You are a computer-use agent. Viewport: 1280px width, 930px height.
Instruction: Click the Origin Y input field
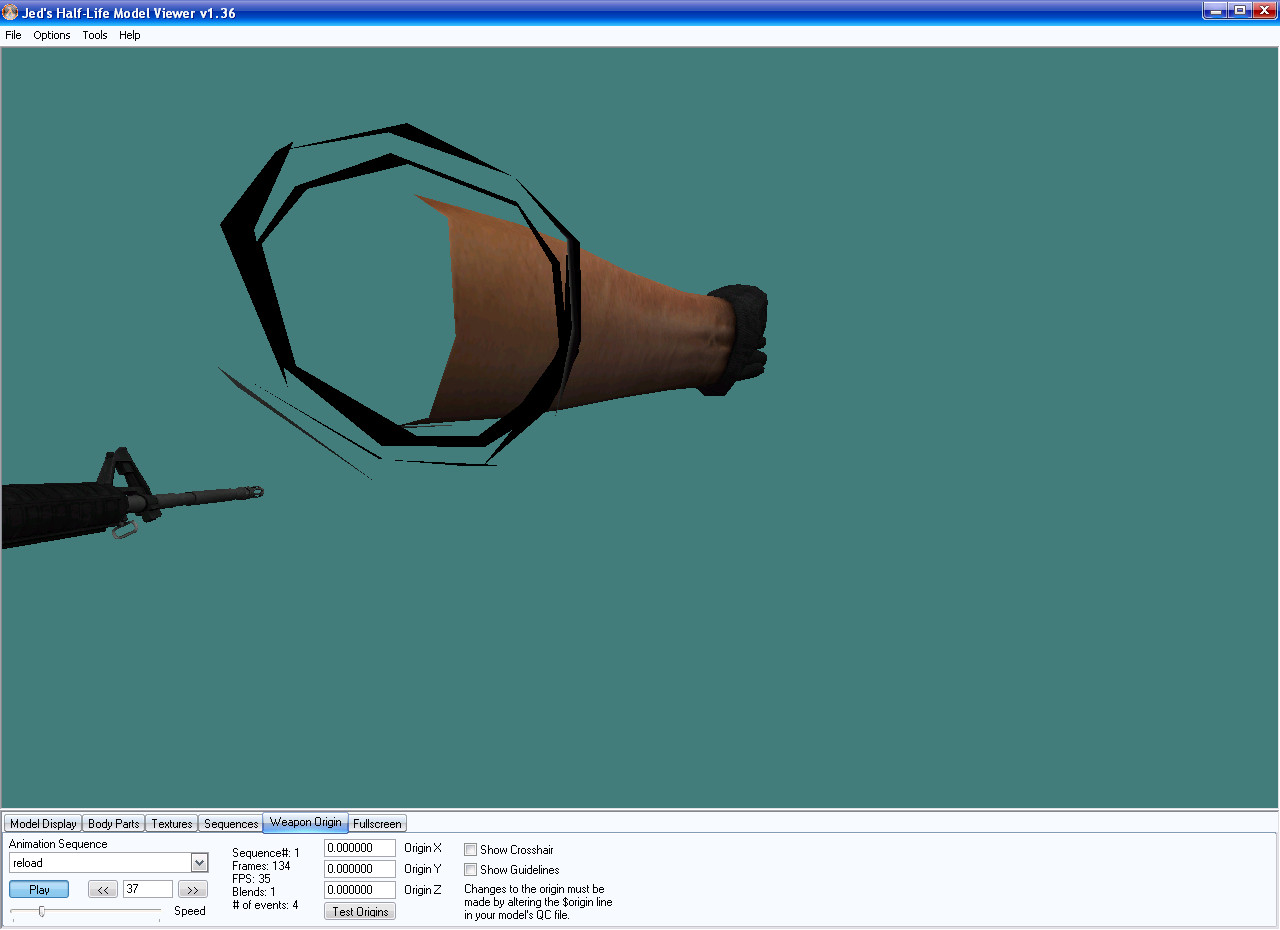(x=360, y=869)
